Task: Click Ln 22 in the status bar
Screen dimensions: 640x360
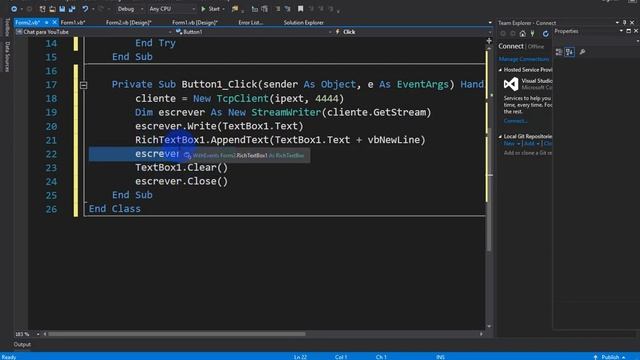Action: 300,357
